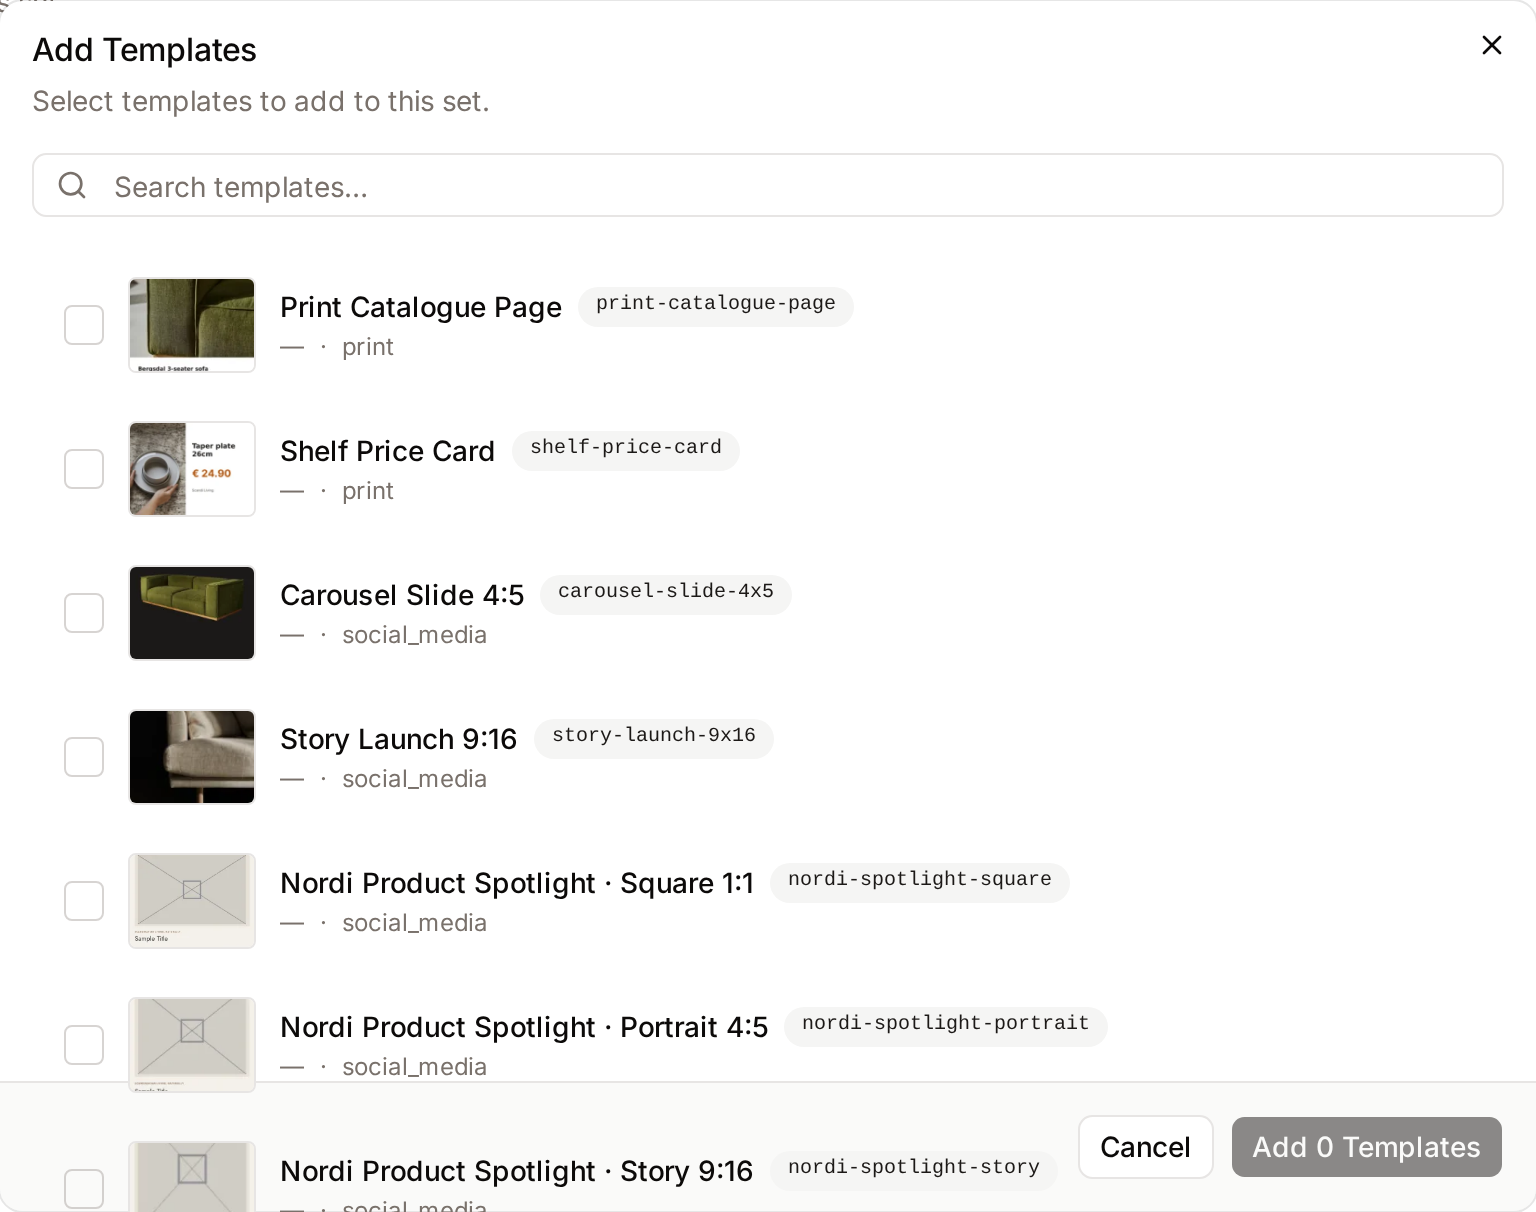Open Shelf Price Card thumbnail

(192, 469)
